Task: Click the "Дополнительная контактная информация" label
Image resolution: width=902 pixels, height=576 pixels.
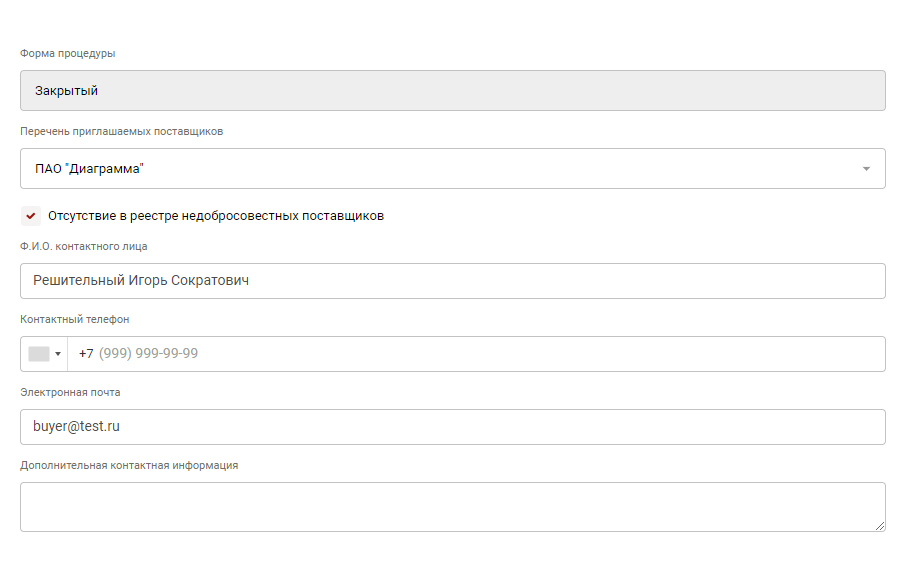Action: (x=129, y=465)
